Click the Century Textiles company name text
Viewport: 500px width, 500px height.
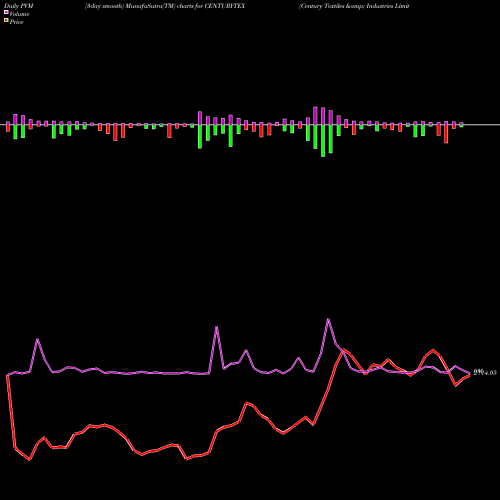coord(354,6)
